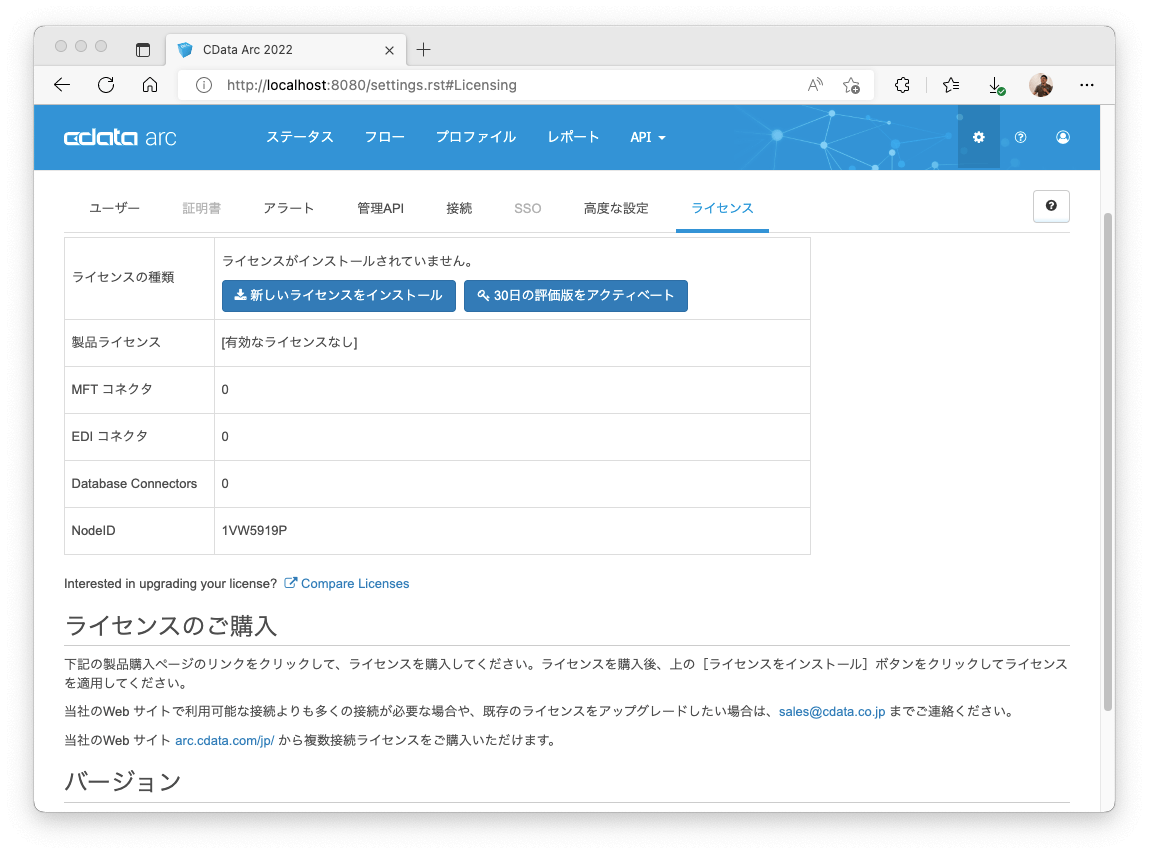Visit the arc.cdata.com/jp/ link
Viewport: 1149px width, 854px height.
click(224, 741)
